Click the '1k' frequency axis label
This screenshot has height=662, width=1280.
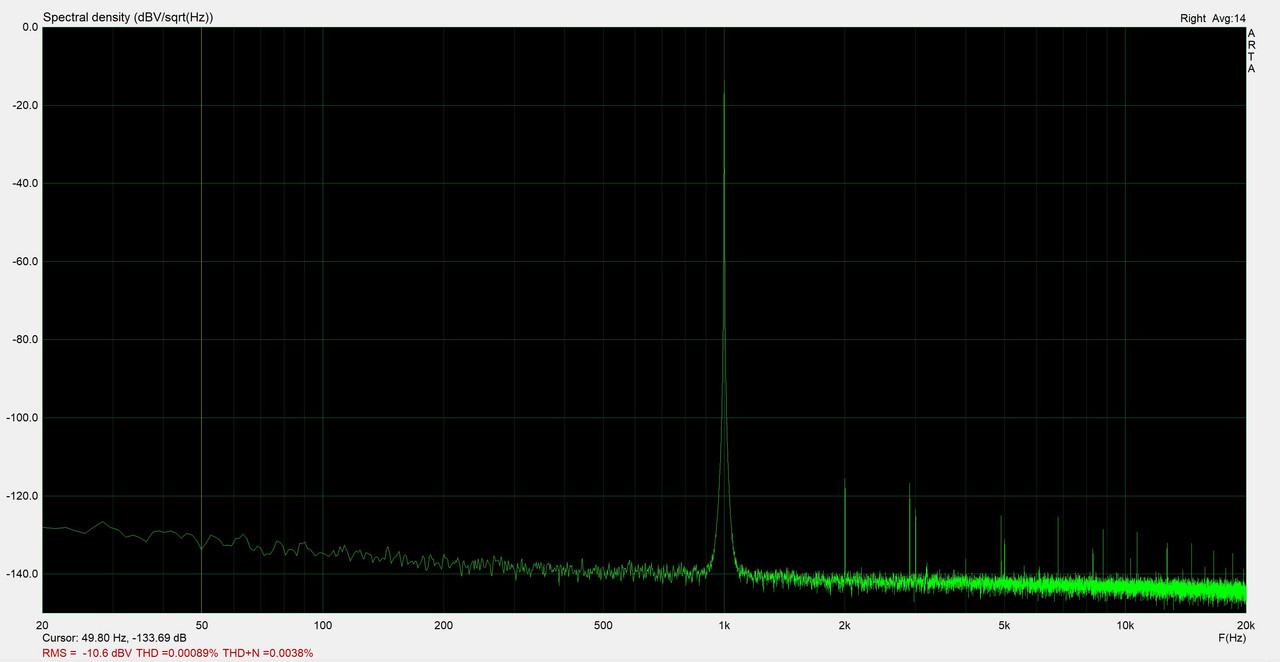pyautogui.click(x=724, y=626)
